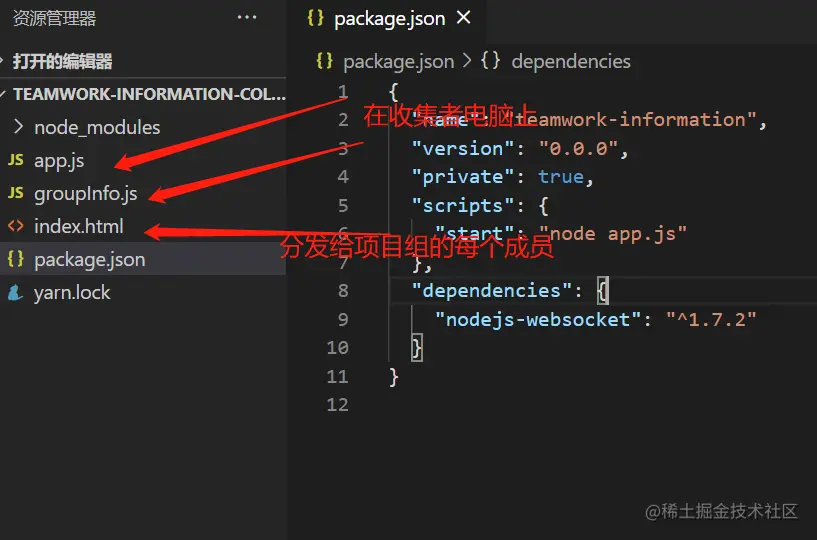
Task: Click the "0.0.0" version value
Action: coord(578,149)
